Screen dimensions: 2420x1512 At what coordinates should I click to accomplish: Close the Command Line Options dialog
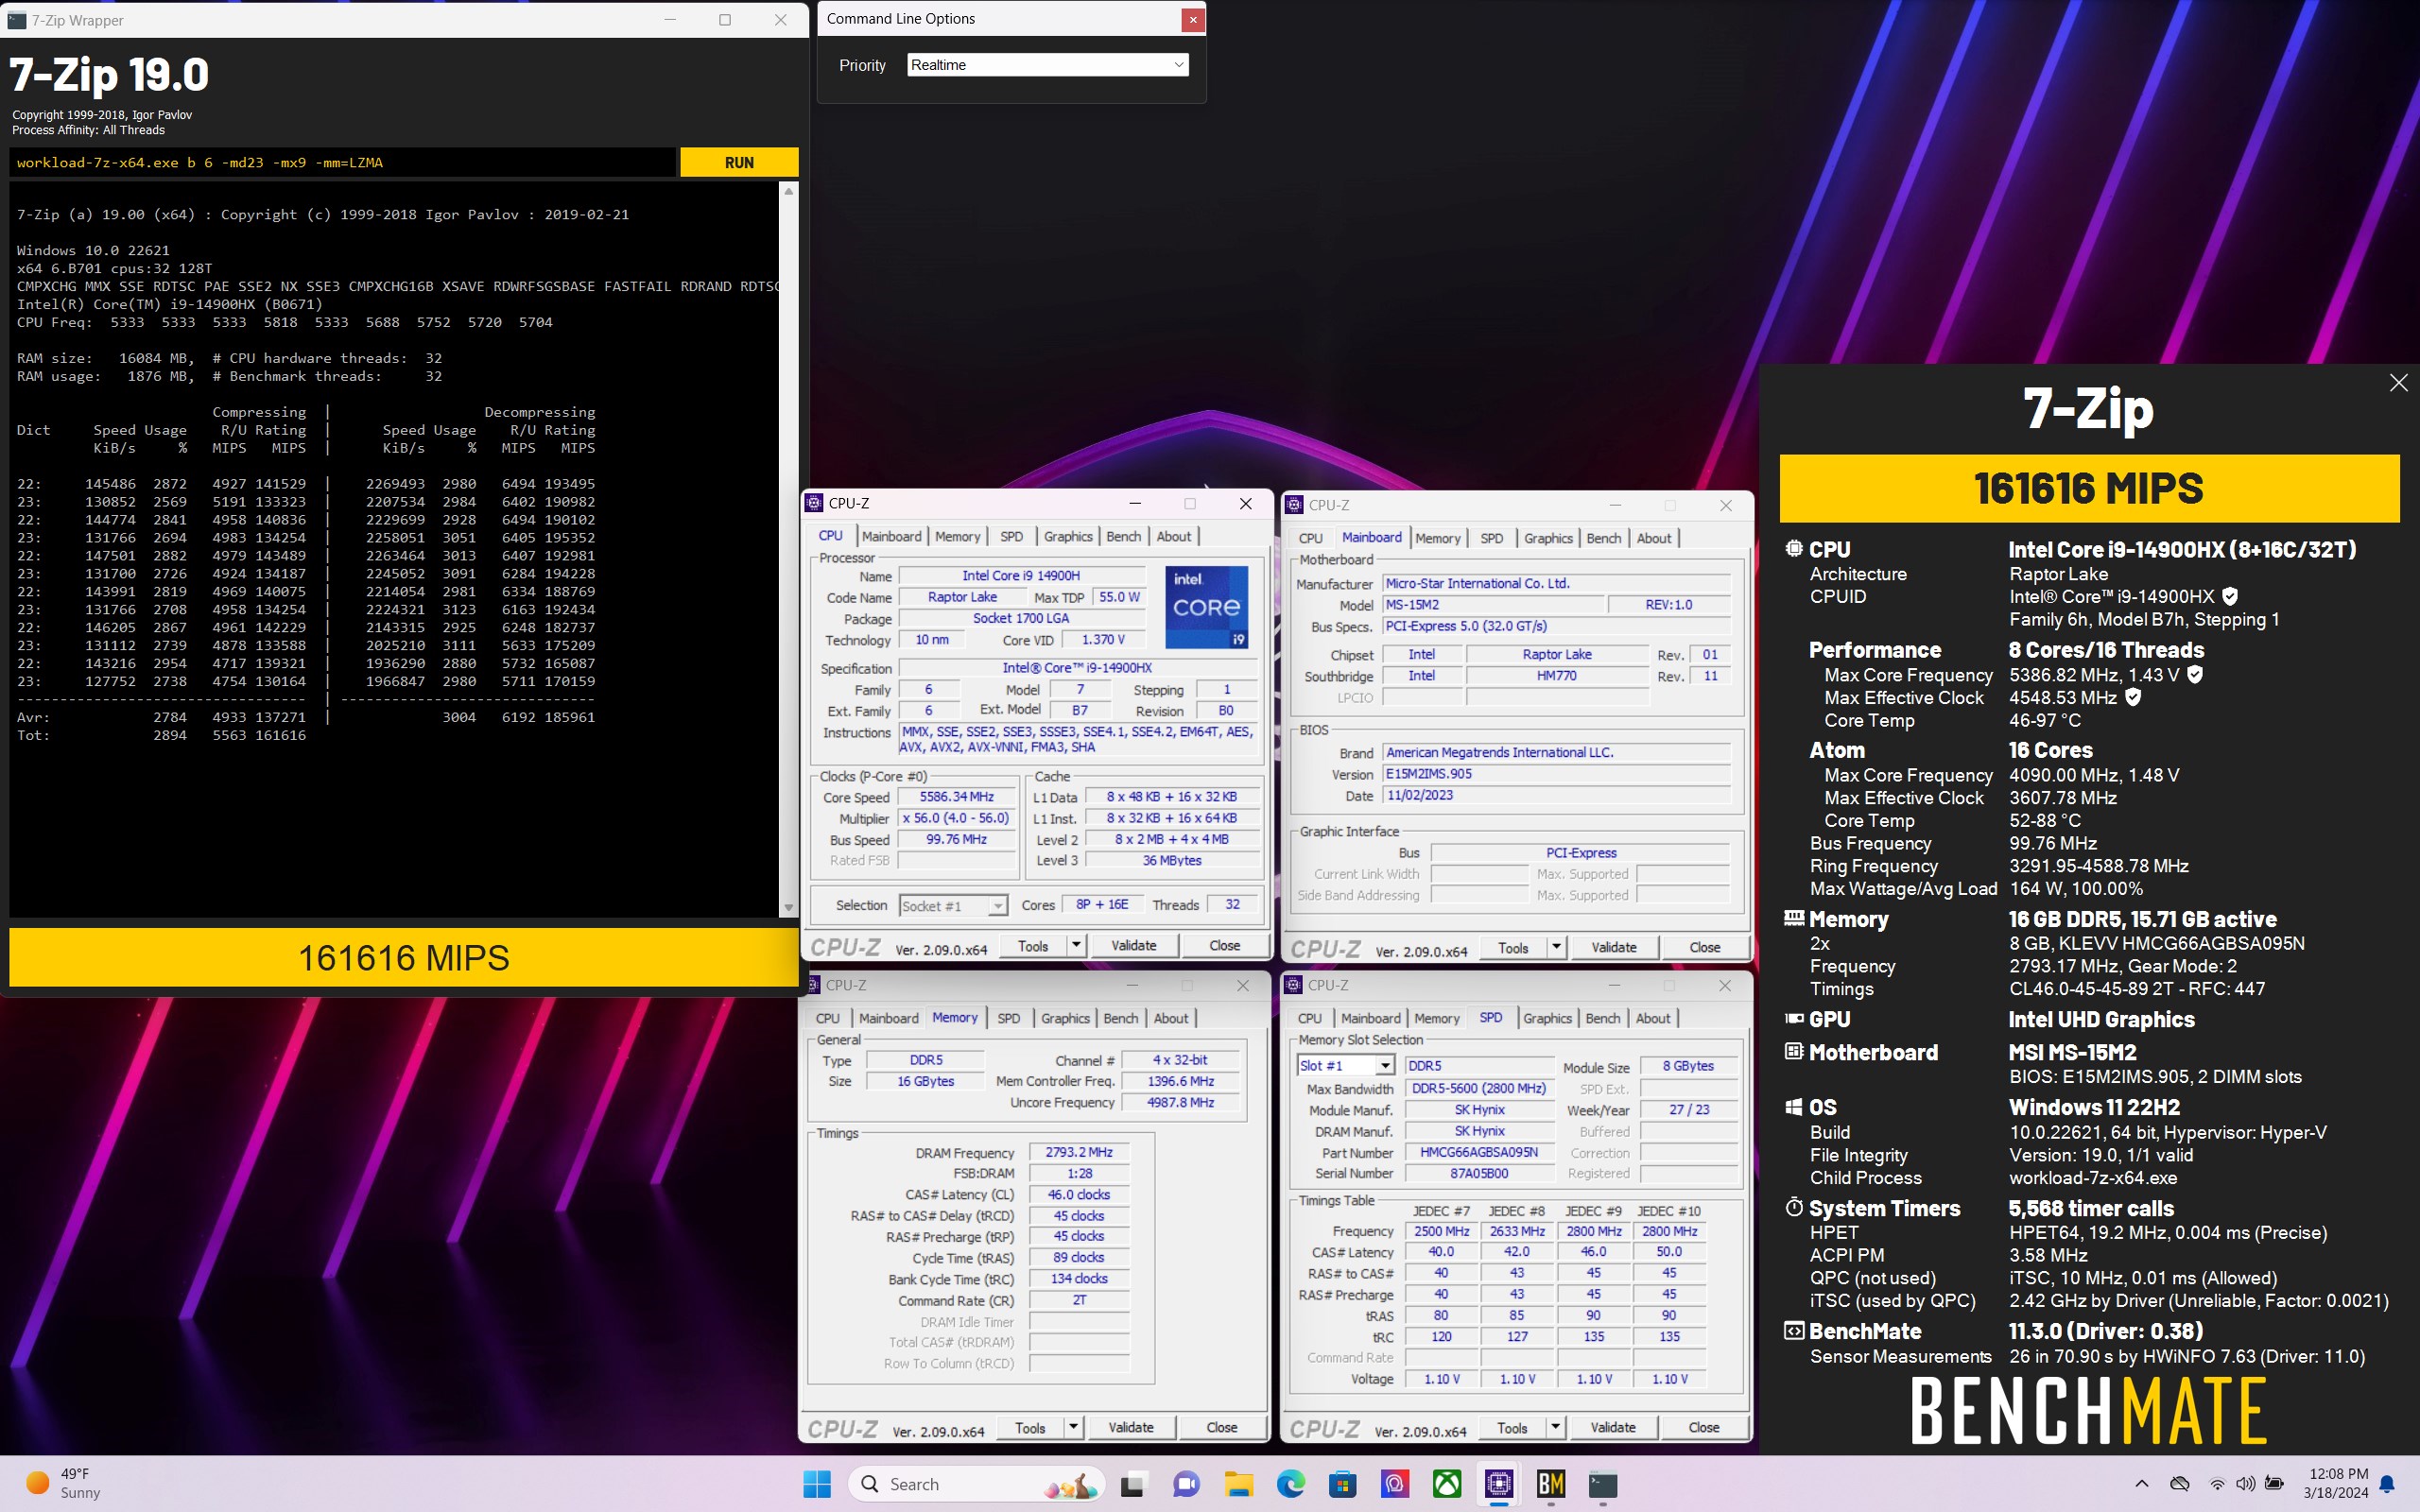1192,19
